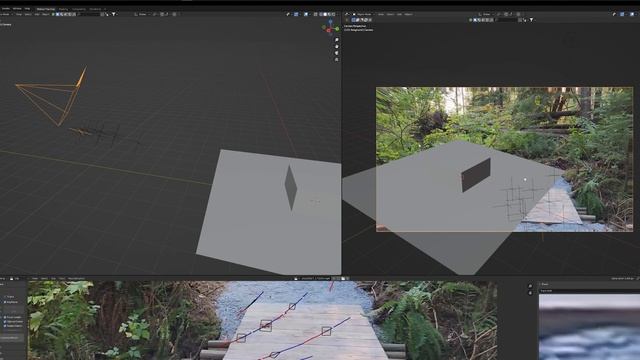The width and height of the screenshot is (640, 360).
Task: Click the green Y axis on navigation gizmo
Action: click(x=337, y=29)
